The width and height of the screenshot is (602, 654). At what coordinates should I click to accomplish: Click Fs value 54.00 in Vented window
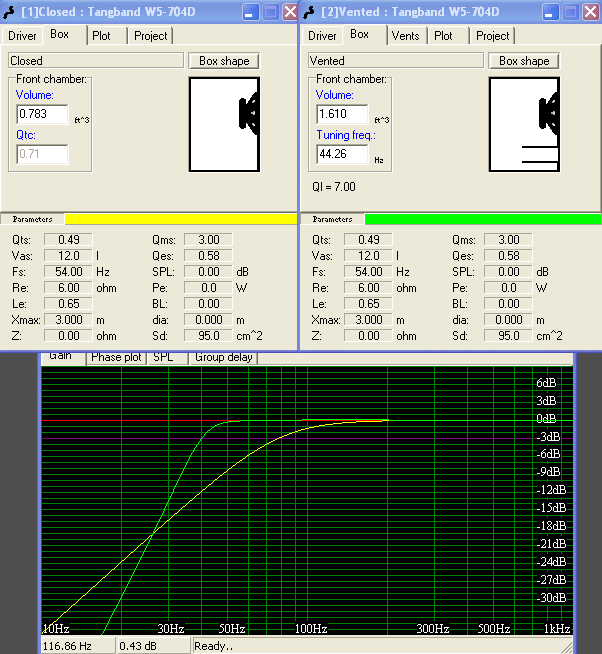coord(368,272)
